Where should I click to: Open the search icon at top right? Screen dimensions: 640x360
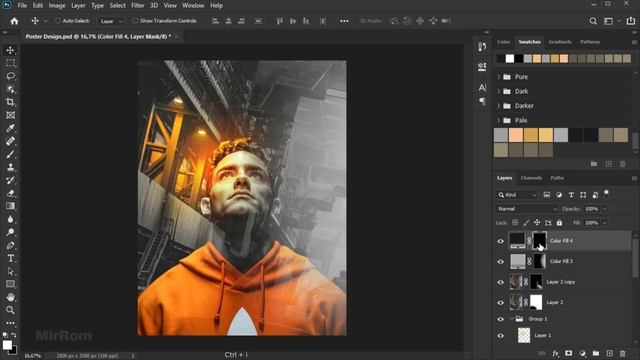pos(593,21)
